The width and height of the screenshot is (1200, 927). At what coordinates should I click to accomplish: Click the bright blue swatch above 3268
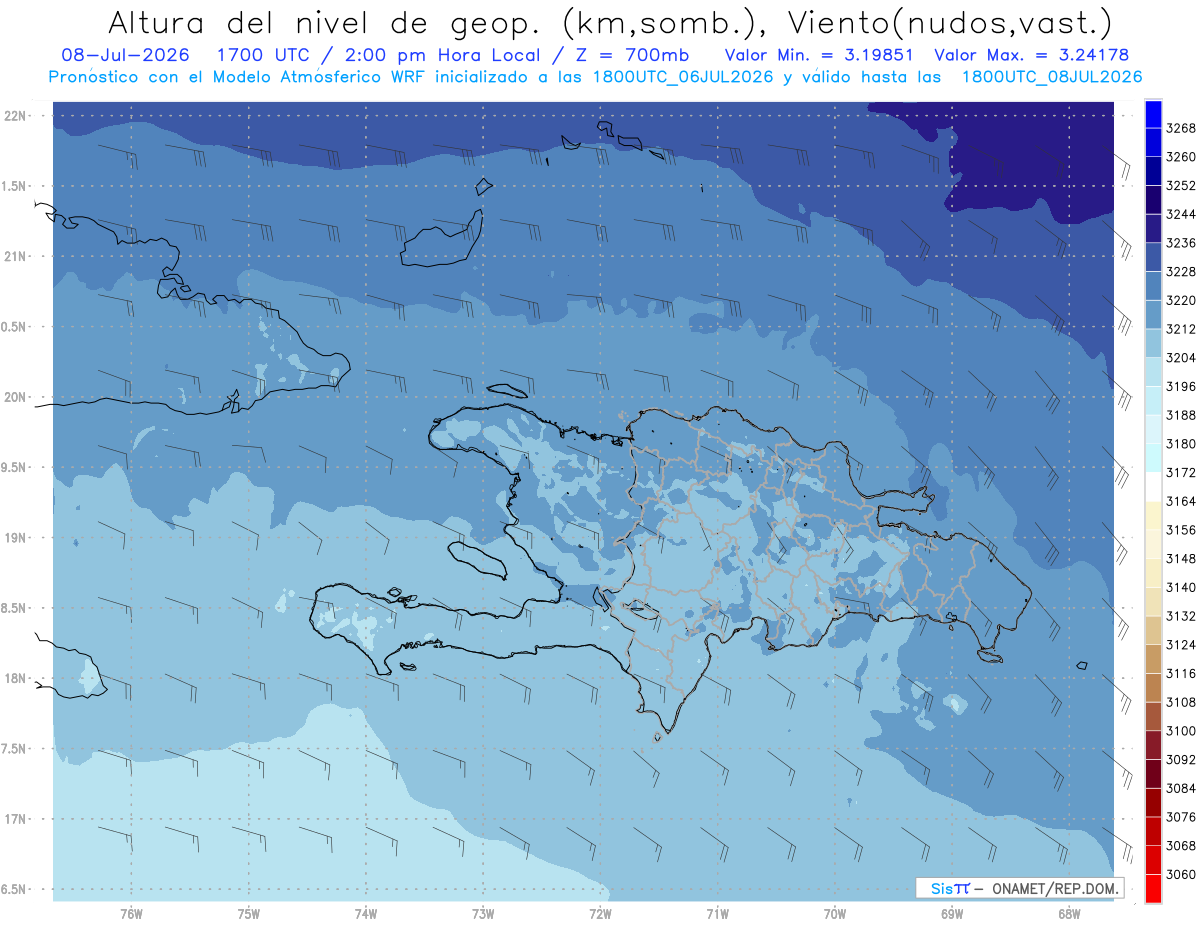point(1153,113)
